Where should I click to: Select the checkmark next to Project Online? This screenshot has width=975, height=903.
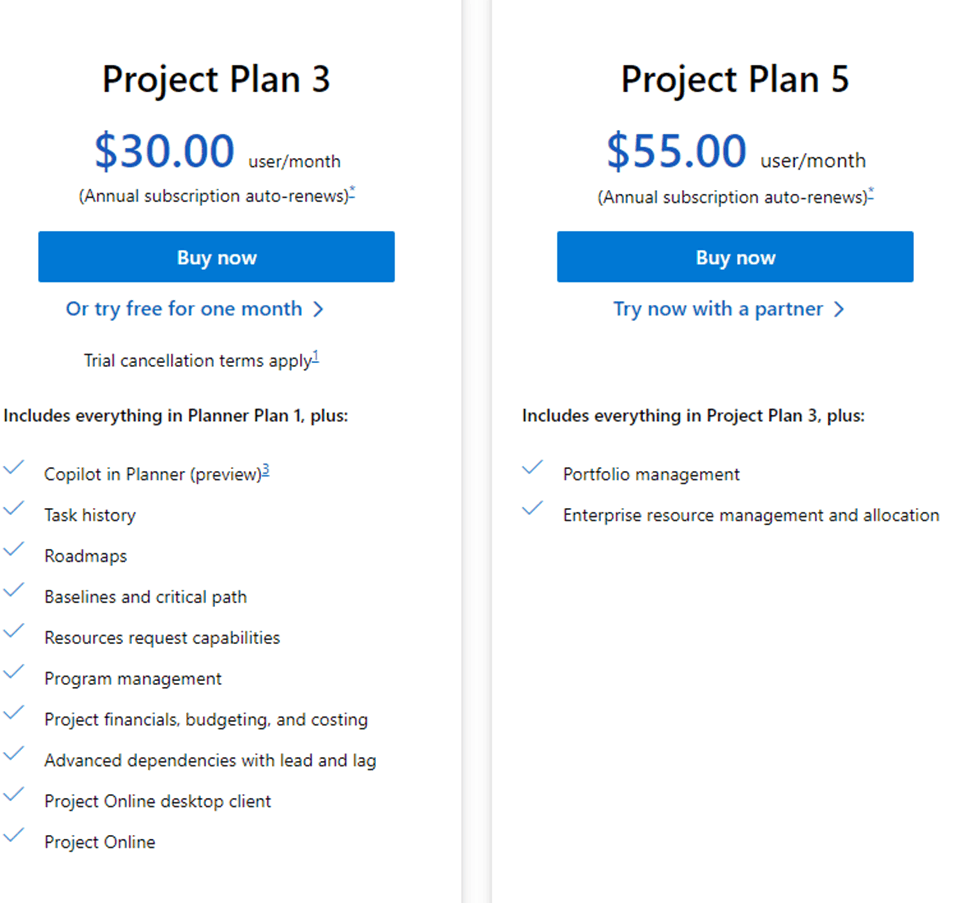(x=15, y=835)
